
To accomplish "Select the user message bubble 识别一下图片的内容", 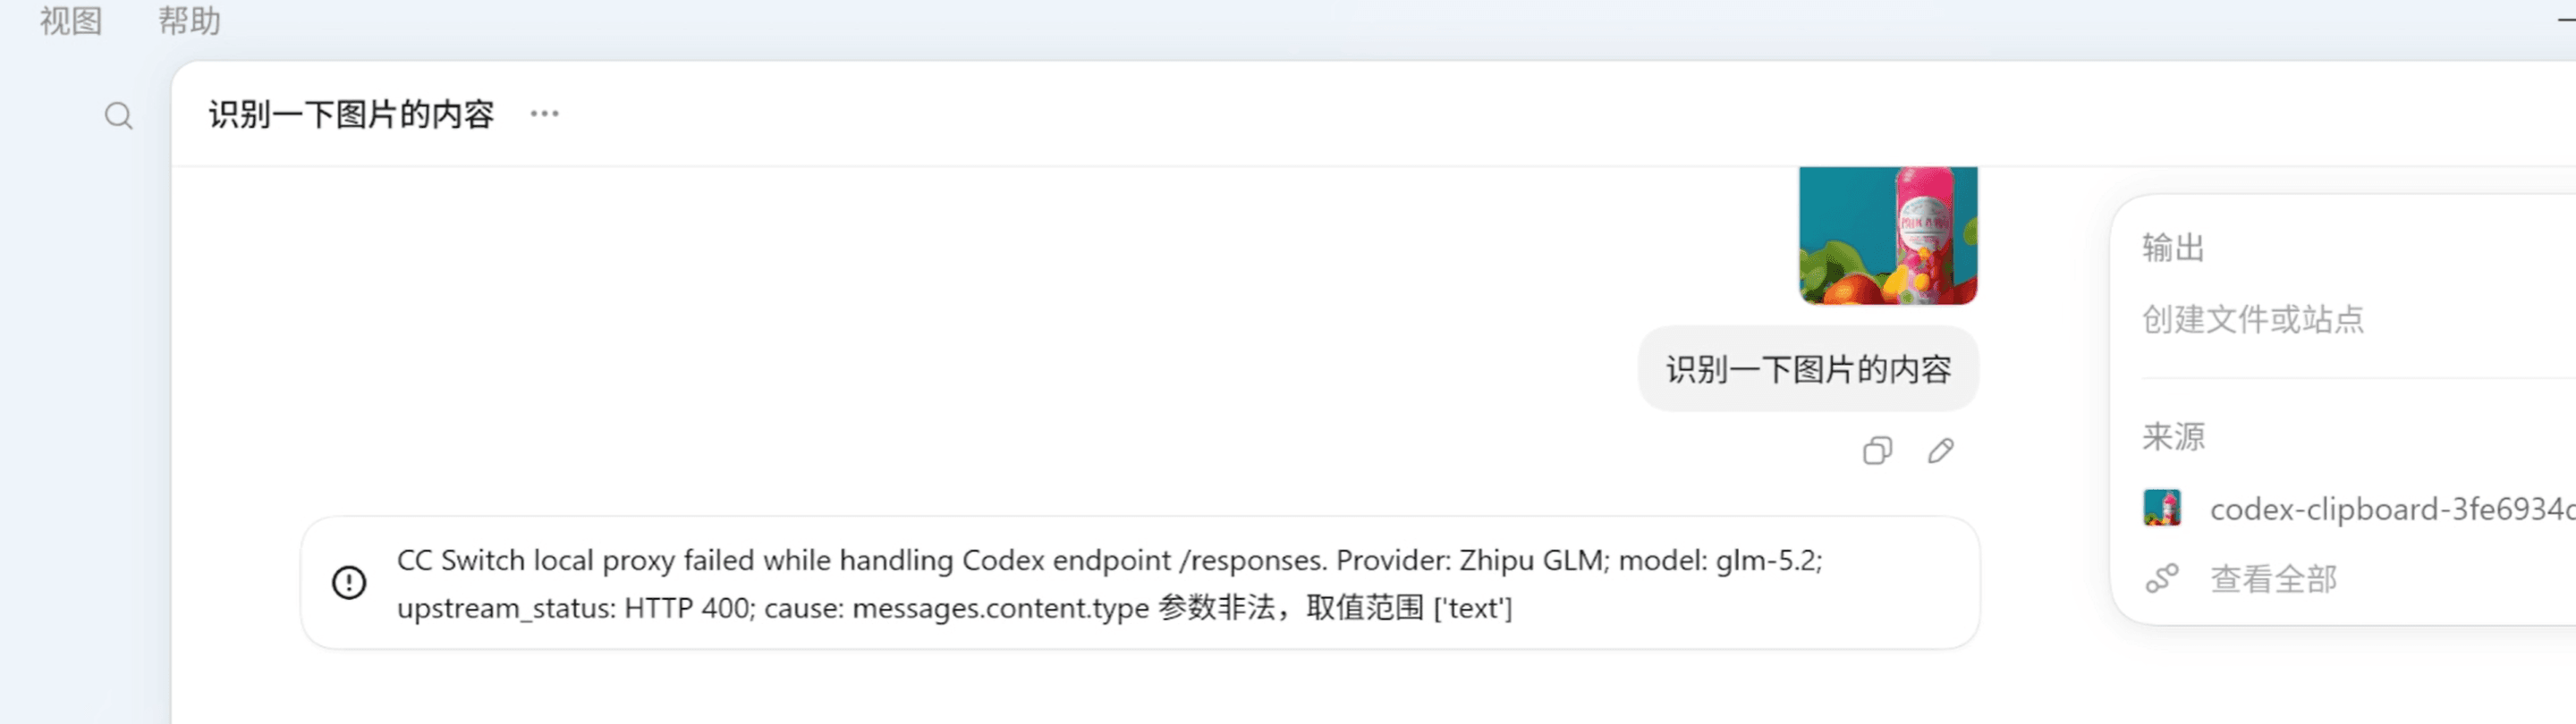I will point(1808,369).
